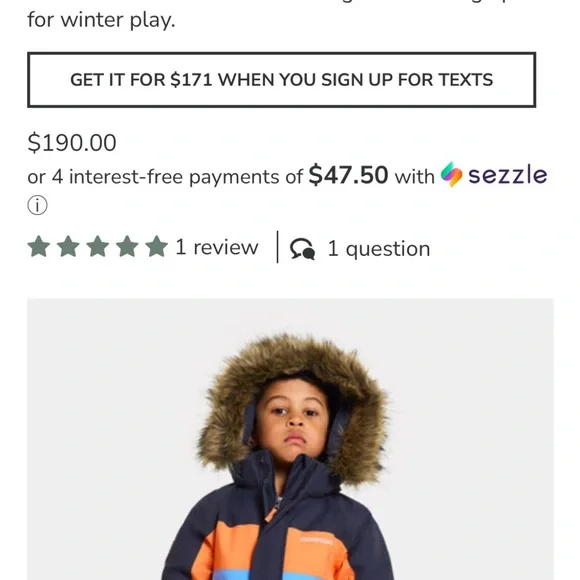This screenshot has height=580, width=580.
Task: Select the third rating star
Action: point(98,246)
